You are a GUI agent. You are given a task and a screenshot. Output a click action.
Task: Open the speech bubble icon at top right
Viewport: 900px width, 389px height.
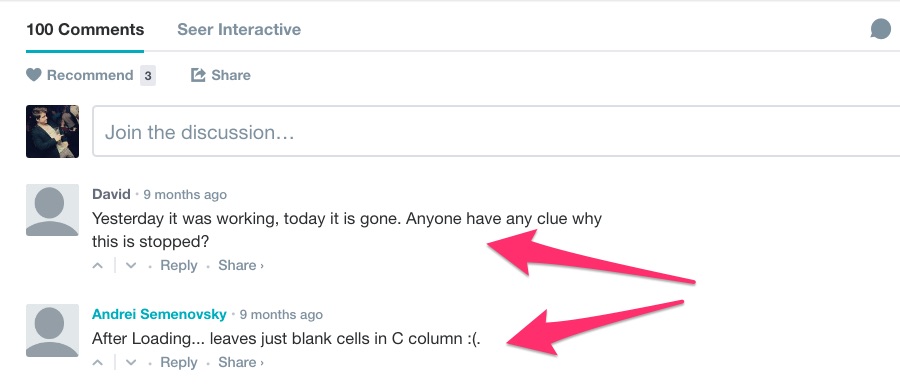tap(880, 29)
